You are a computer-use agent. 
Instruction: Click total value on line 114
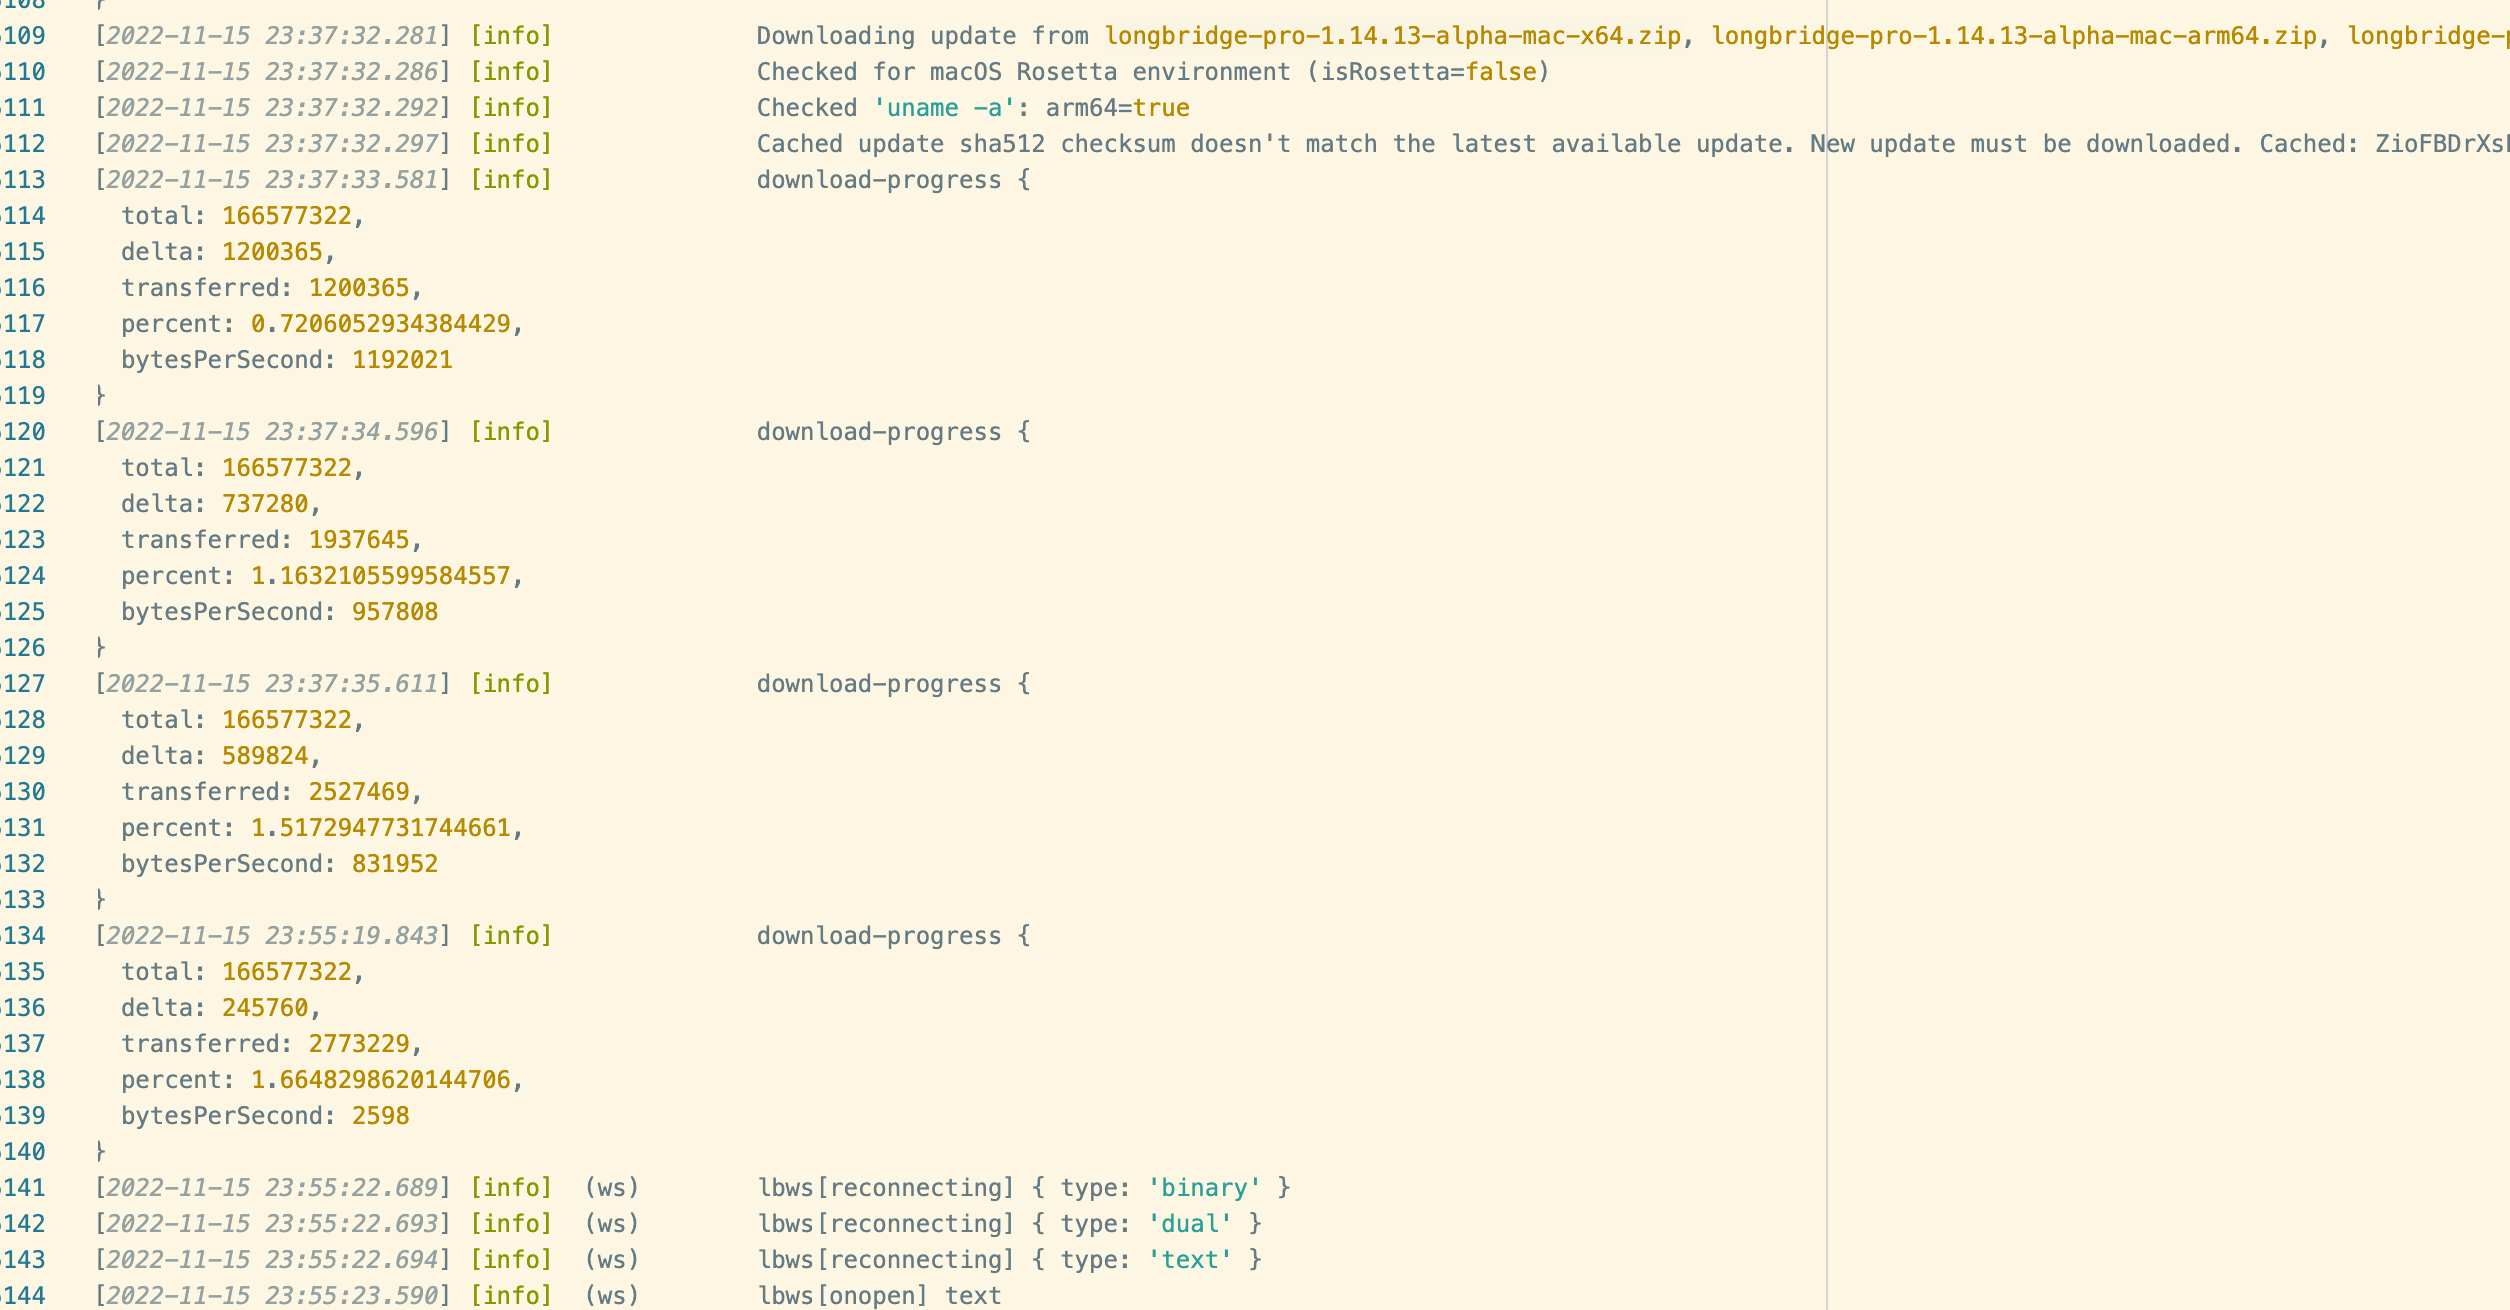(x=287, y=216)
